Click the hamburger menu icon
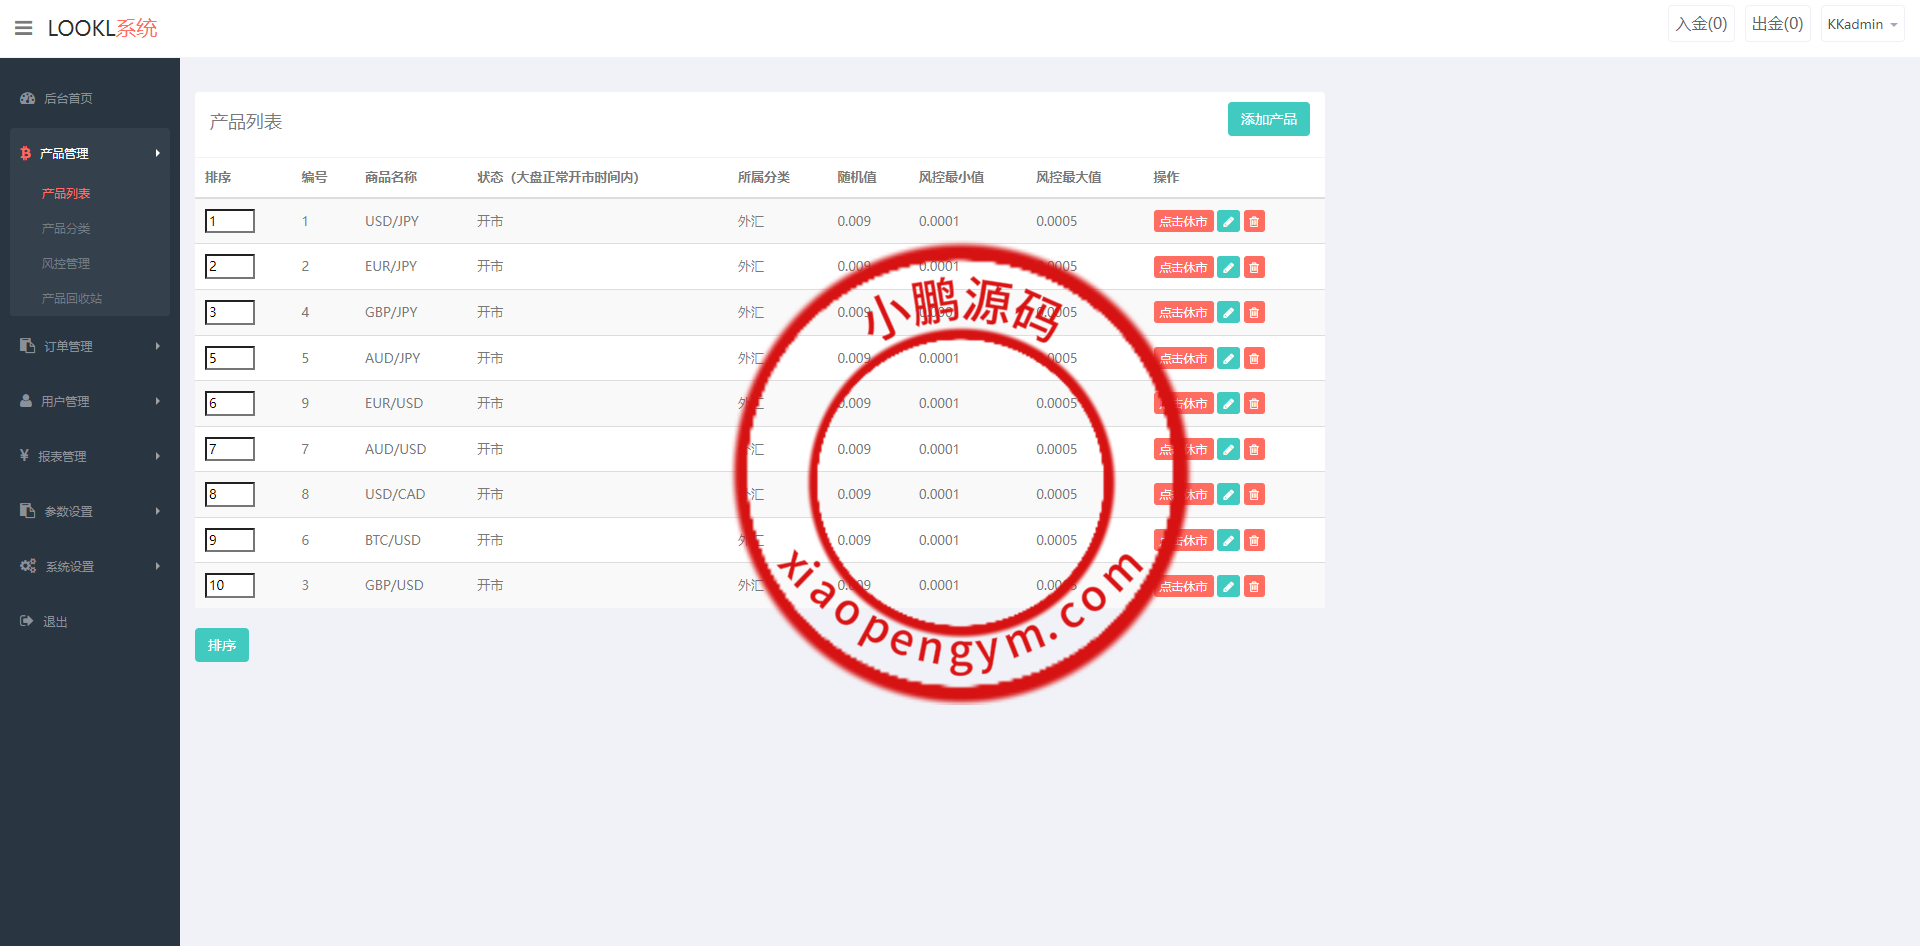Screen dimensions: 1920x946 pyautogui.click(x=24, y=28)
